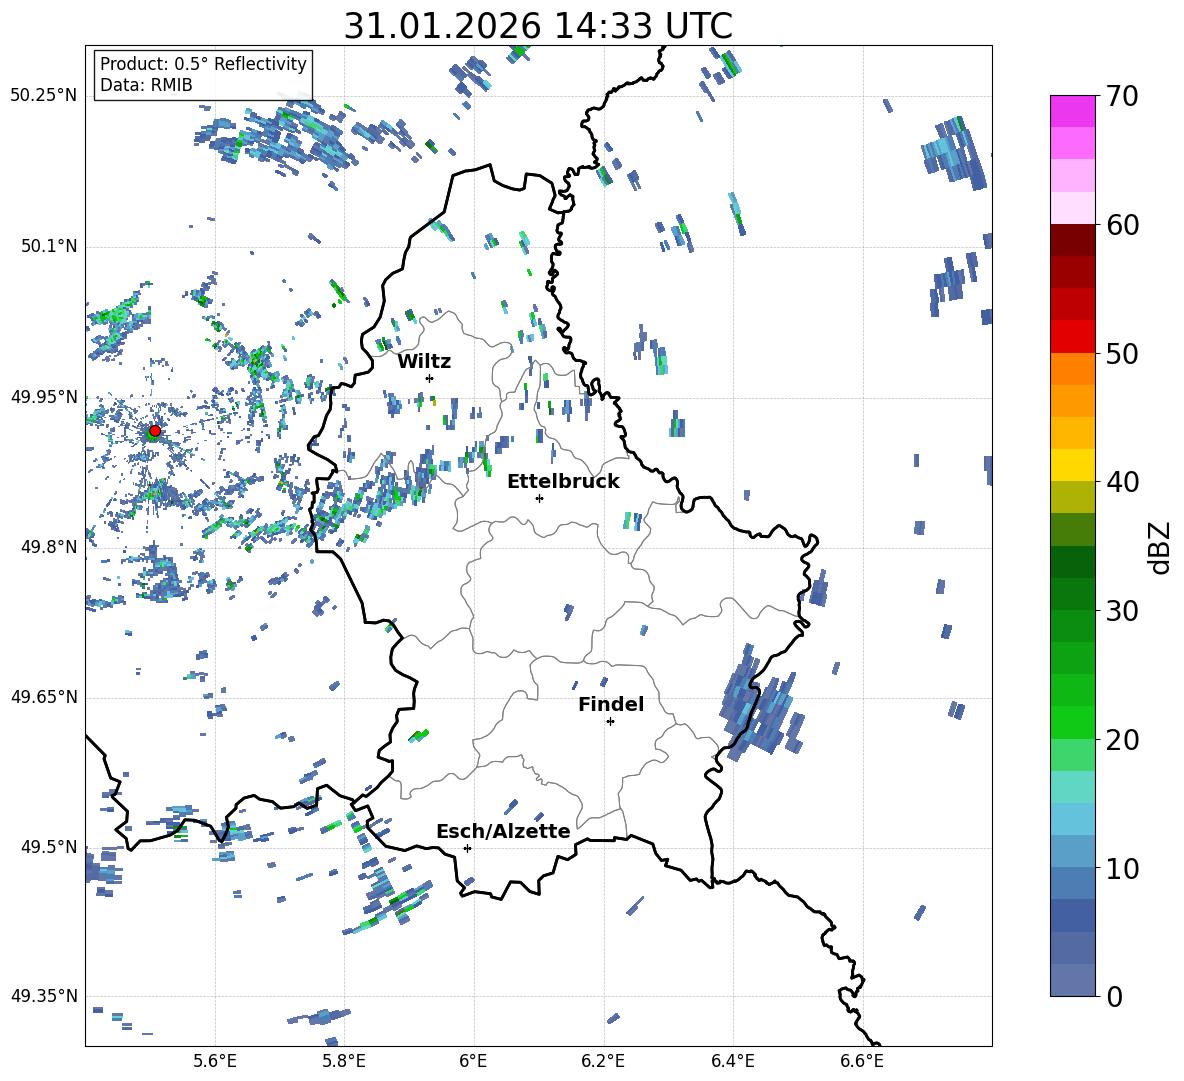Select the Esch/Alzette city label

503,831
